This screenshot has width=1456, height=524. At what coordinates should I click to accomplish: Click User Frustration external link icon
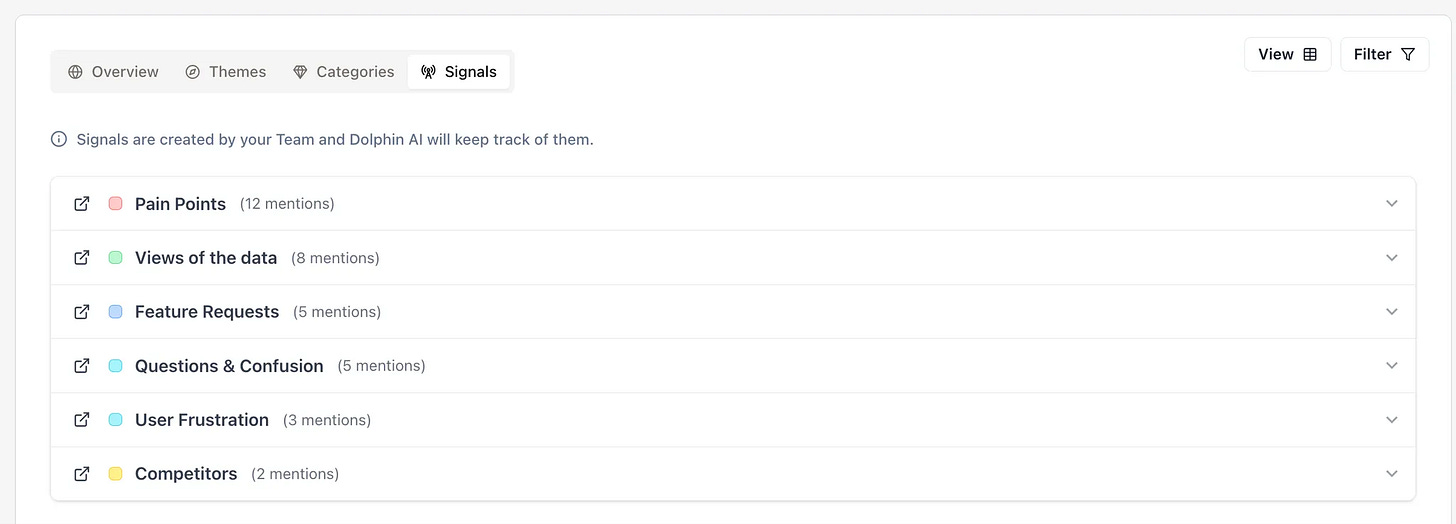(x=82, y=420)
